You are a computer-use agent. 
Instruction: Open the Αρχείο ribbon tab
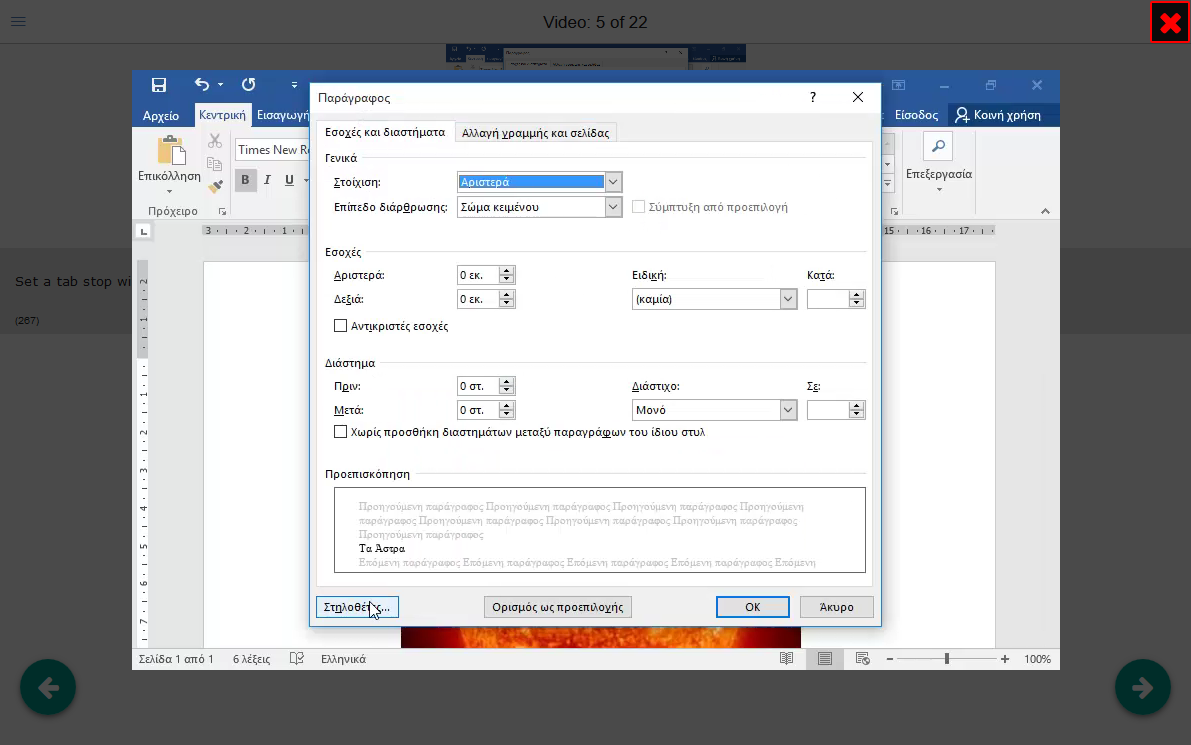[160, 115]
